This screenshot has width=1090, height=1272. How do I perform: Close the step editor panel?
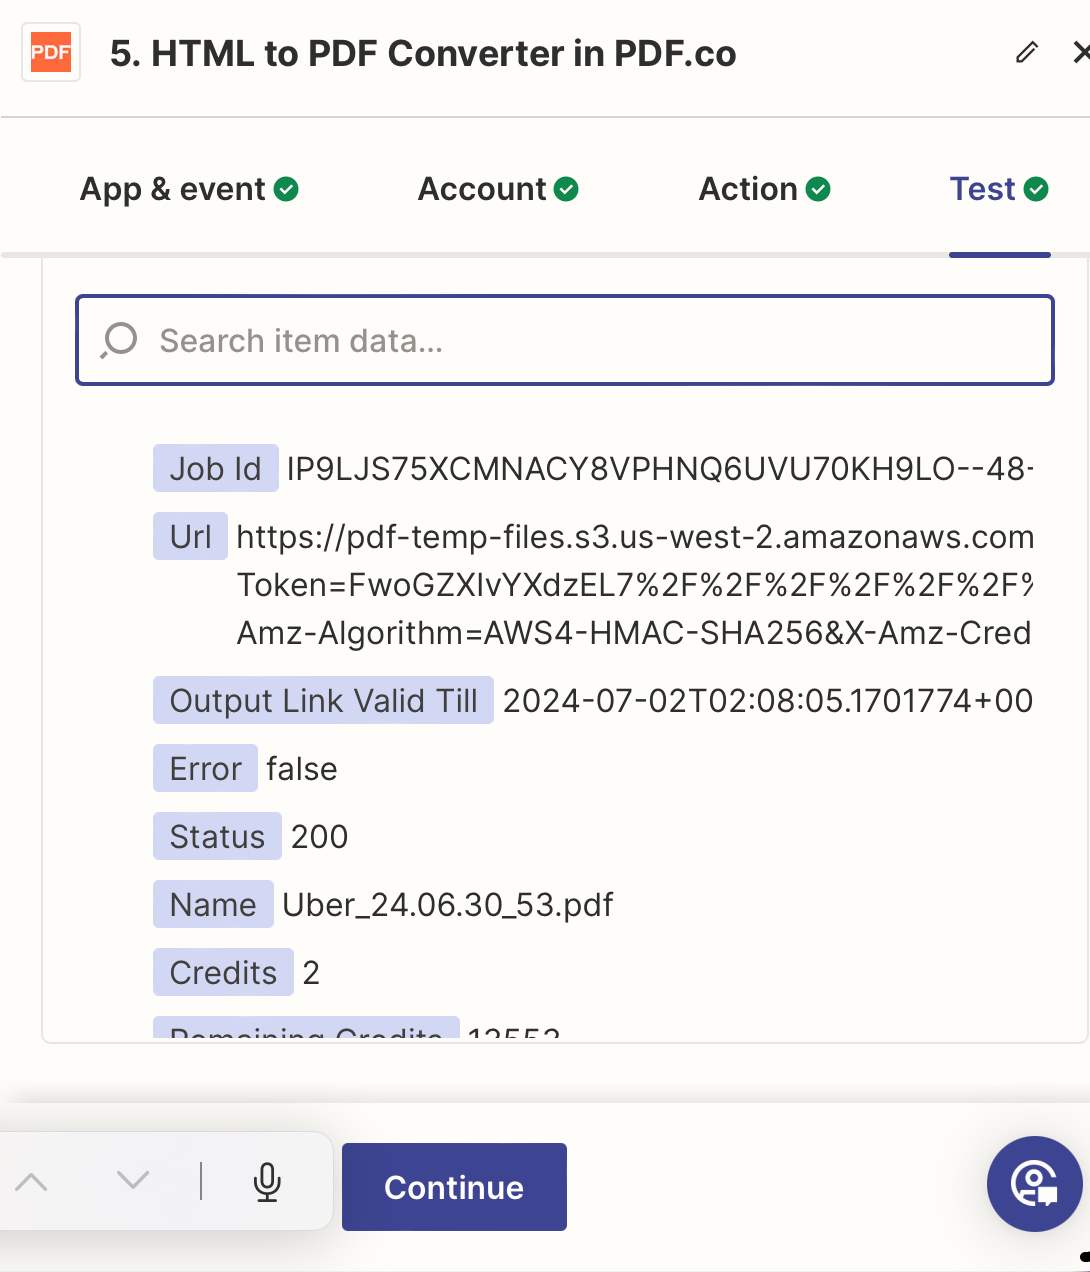coord(1081,52)
